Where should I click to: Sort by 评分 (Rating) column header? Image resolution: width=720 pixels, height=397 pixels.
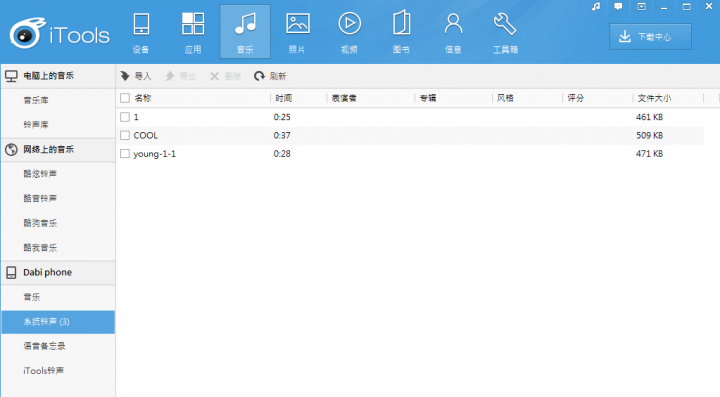point(575,98)
